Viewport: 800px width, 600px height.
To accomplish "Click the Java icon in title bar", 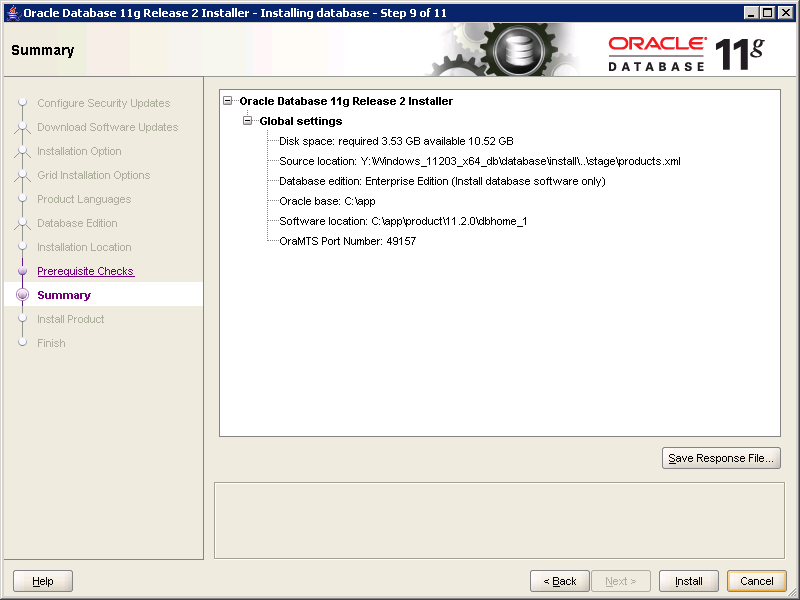I will coord(13,13).
